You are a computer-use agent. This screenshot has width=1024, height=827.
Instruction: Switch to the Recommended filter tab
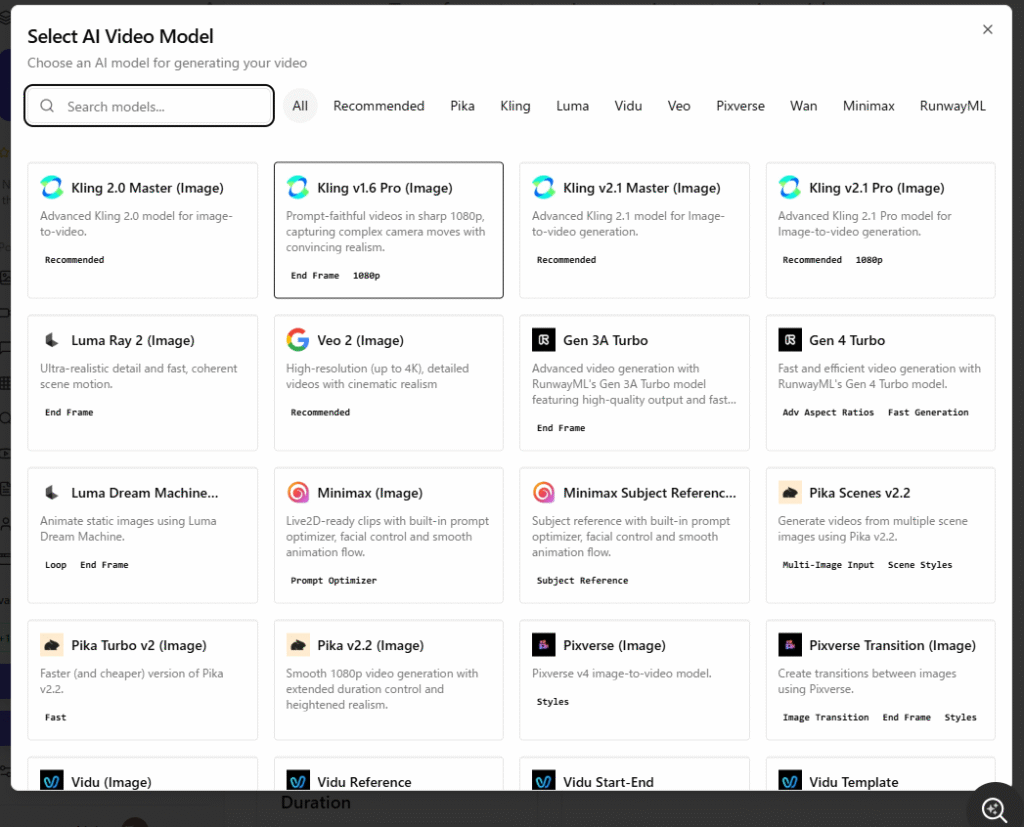coord(379,106)
